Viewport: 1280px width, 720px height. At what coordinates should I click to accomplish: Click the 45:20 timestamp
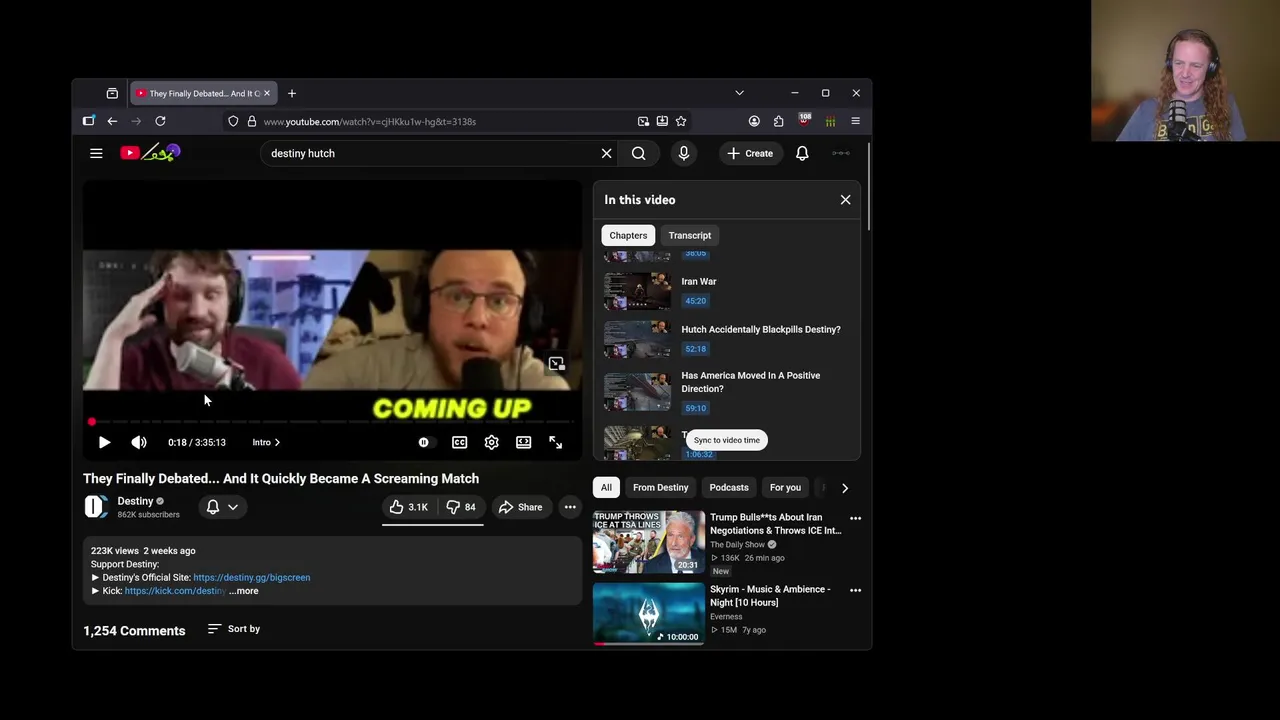(x=695, y=301)
